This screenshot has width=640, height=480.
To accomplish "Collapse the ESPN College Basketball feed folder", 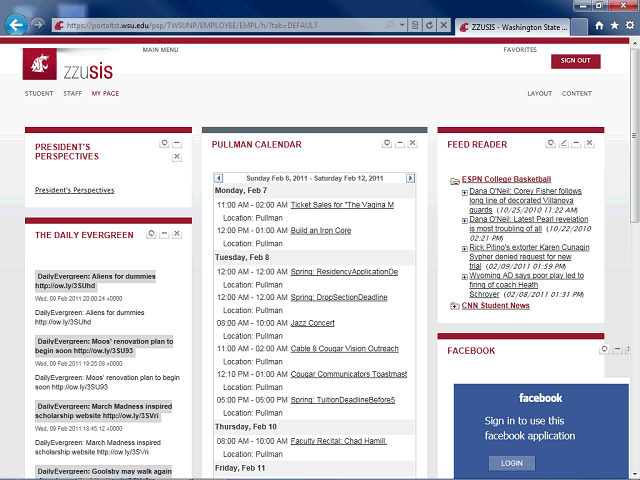I will click(454, 180).
